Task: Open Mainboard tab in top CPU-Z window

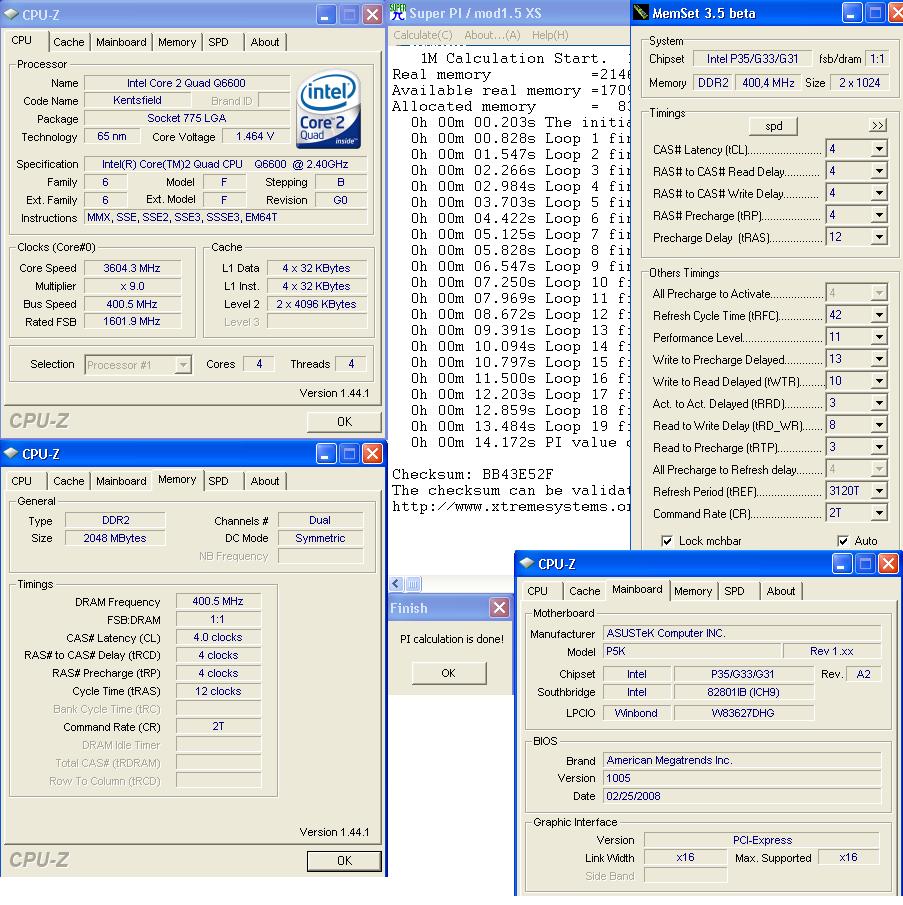Action: point(121,42)
